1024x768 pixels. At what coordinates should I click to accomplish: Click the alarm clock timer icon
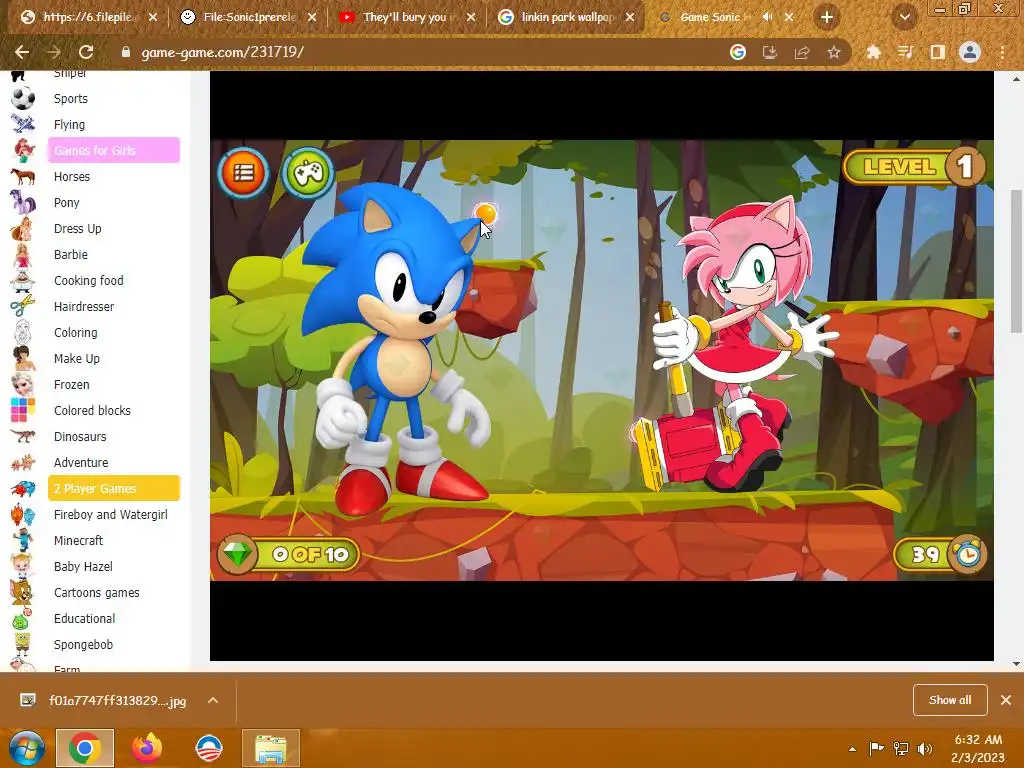[968, 554]
